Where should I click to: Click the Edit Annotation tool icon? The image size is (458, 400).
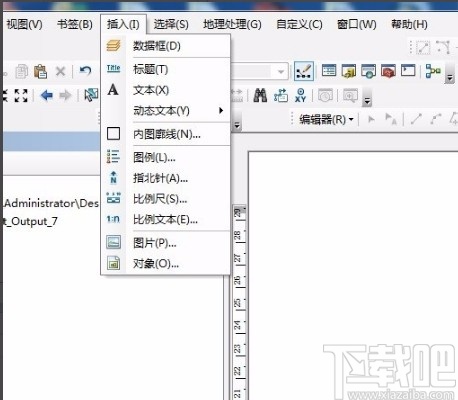(391, 119)
